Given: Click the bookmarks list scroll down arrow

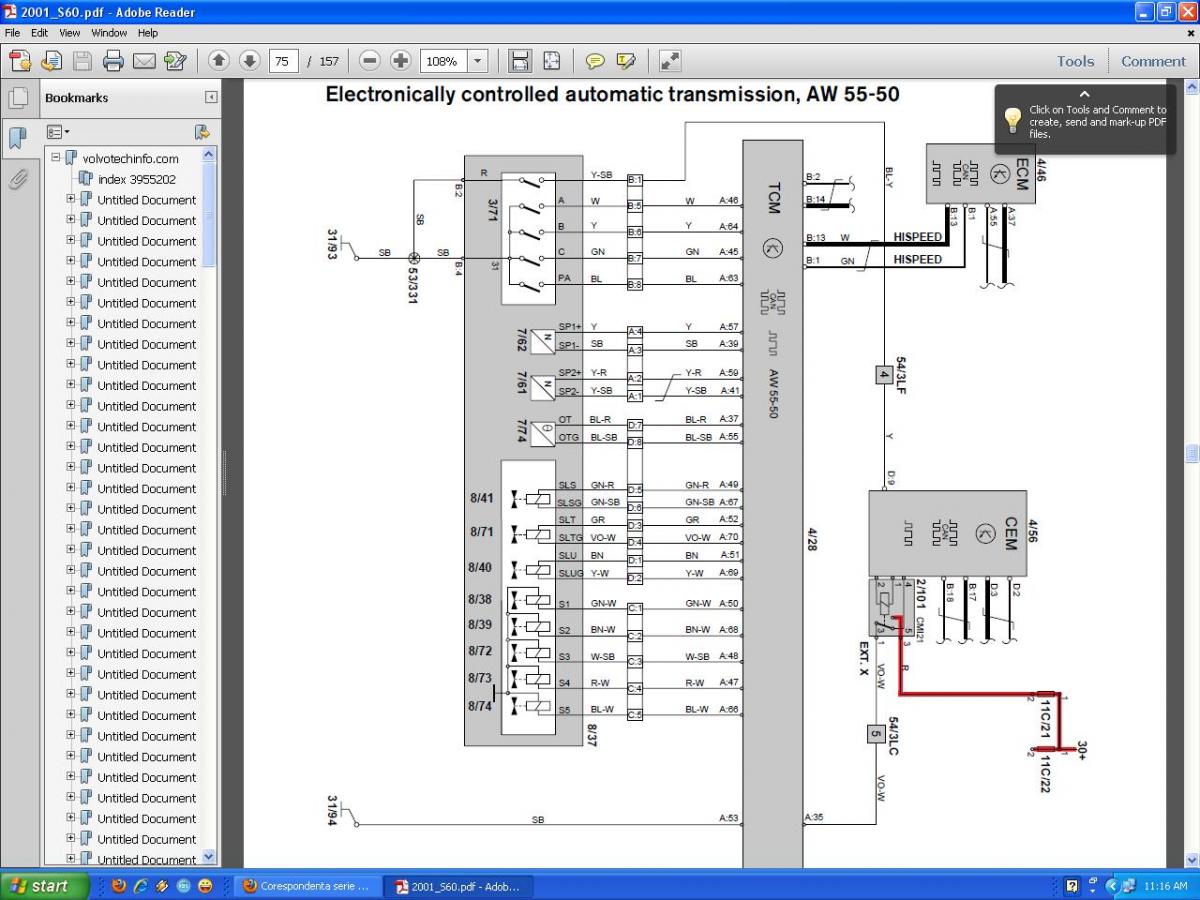Looking at the screenshot, I should (209, 857).
